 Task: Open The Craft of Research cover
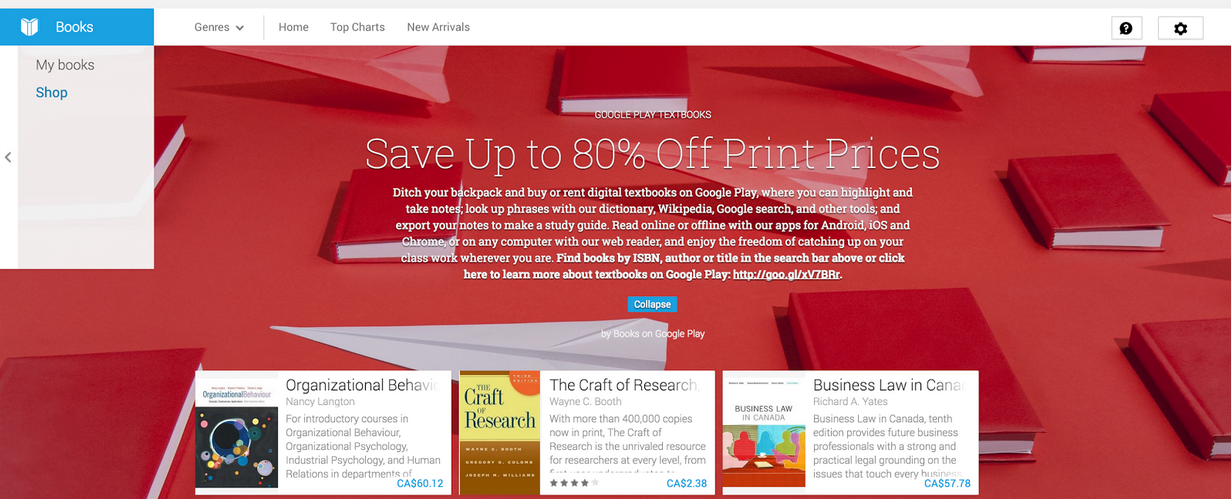(500, 432)
